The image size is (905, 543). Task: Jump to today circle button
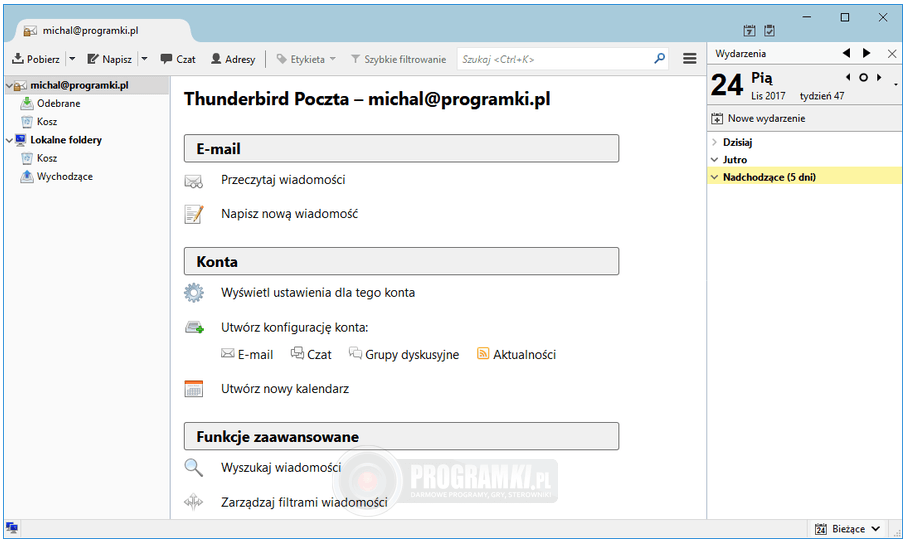point(863,77)
